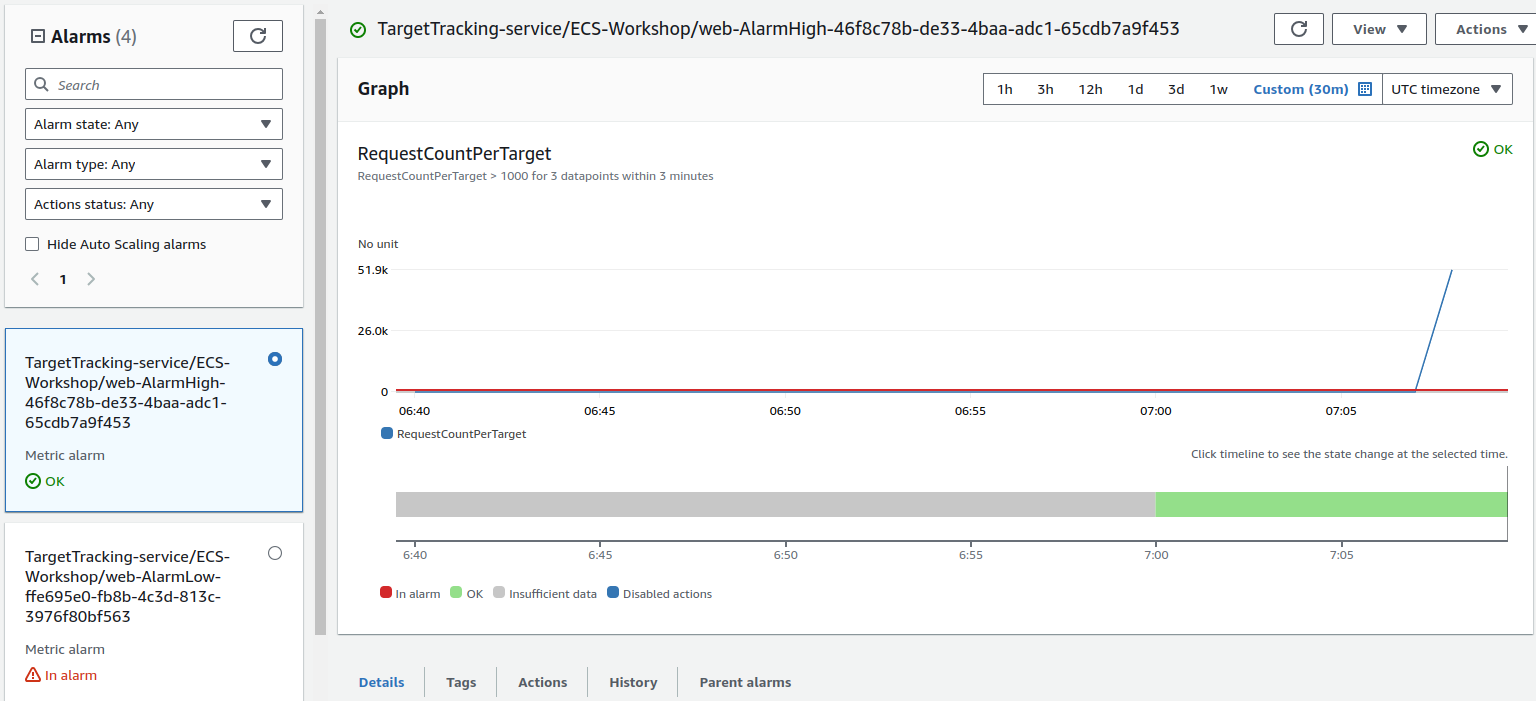
Task: Set the graph time range to 3h
Action: pos(1045,89)
